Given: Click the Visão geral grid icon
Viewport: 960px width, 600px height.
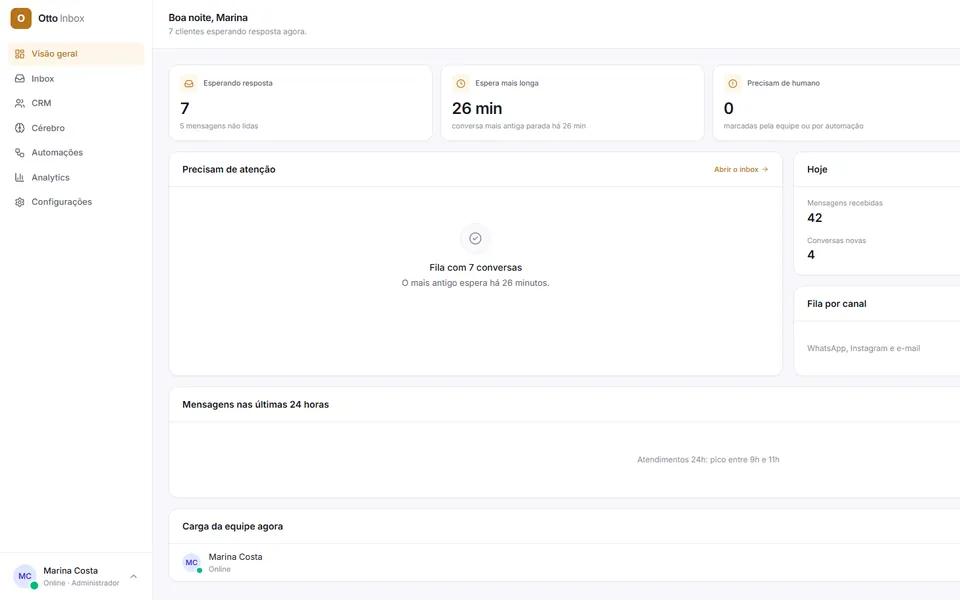Looking at the screenshot, I should point(20,54).
